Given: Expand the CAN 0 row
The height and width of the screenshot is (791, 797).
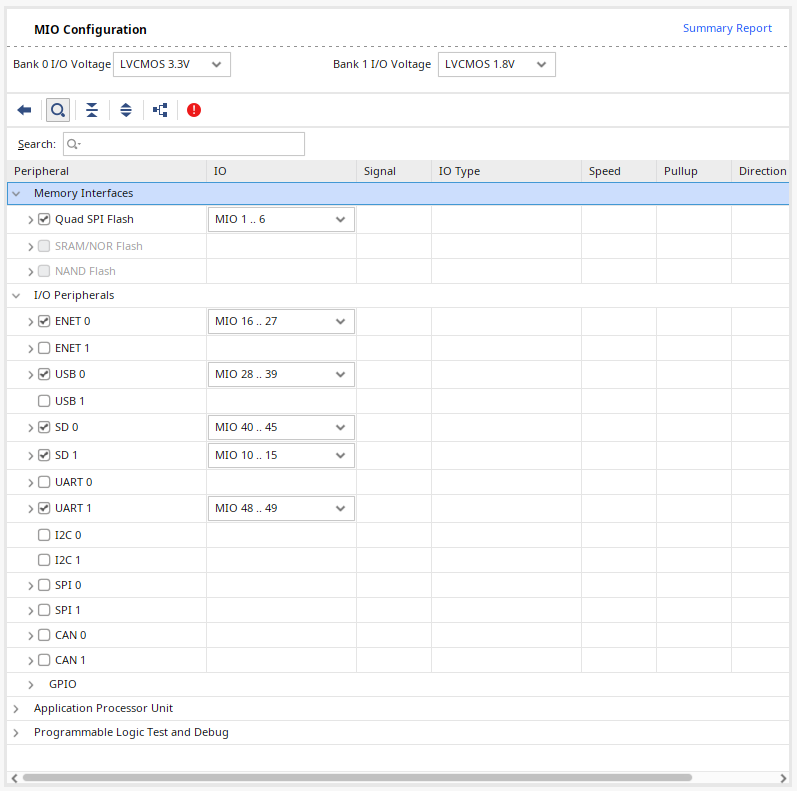Looking at the screenshot, I should (30, 635).
